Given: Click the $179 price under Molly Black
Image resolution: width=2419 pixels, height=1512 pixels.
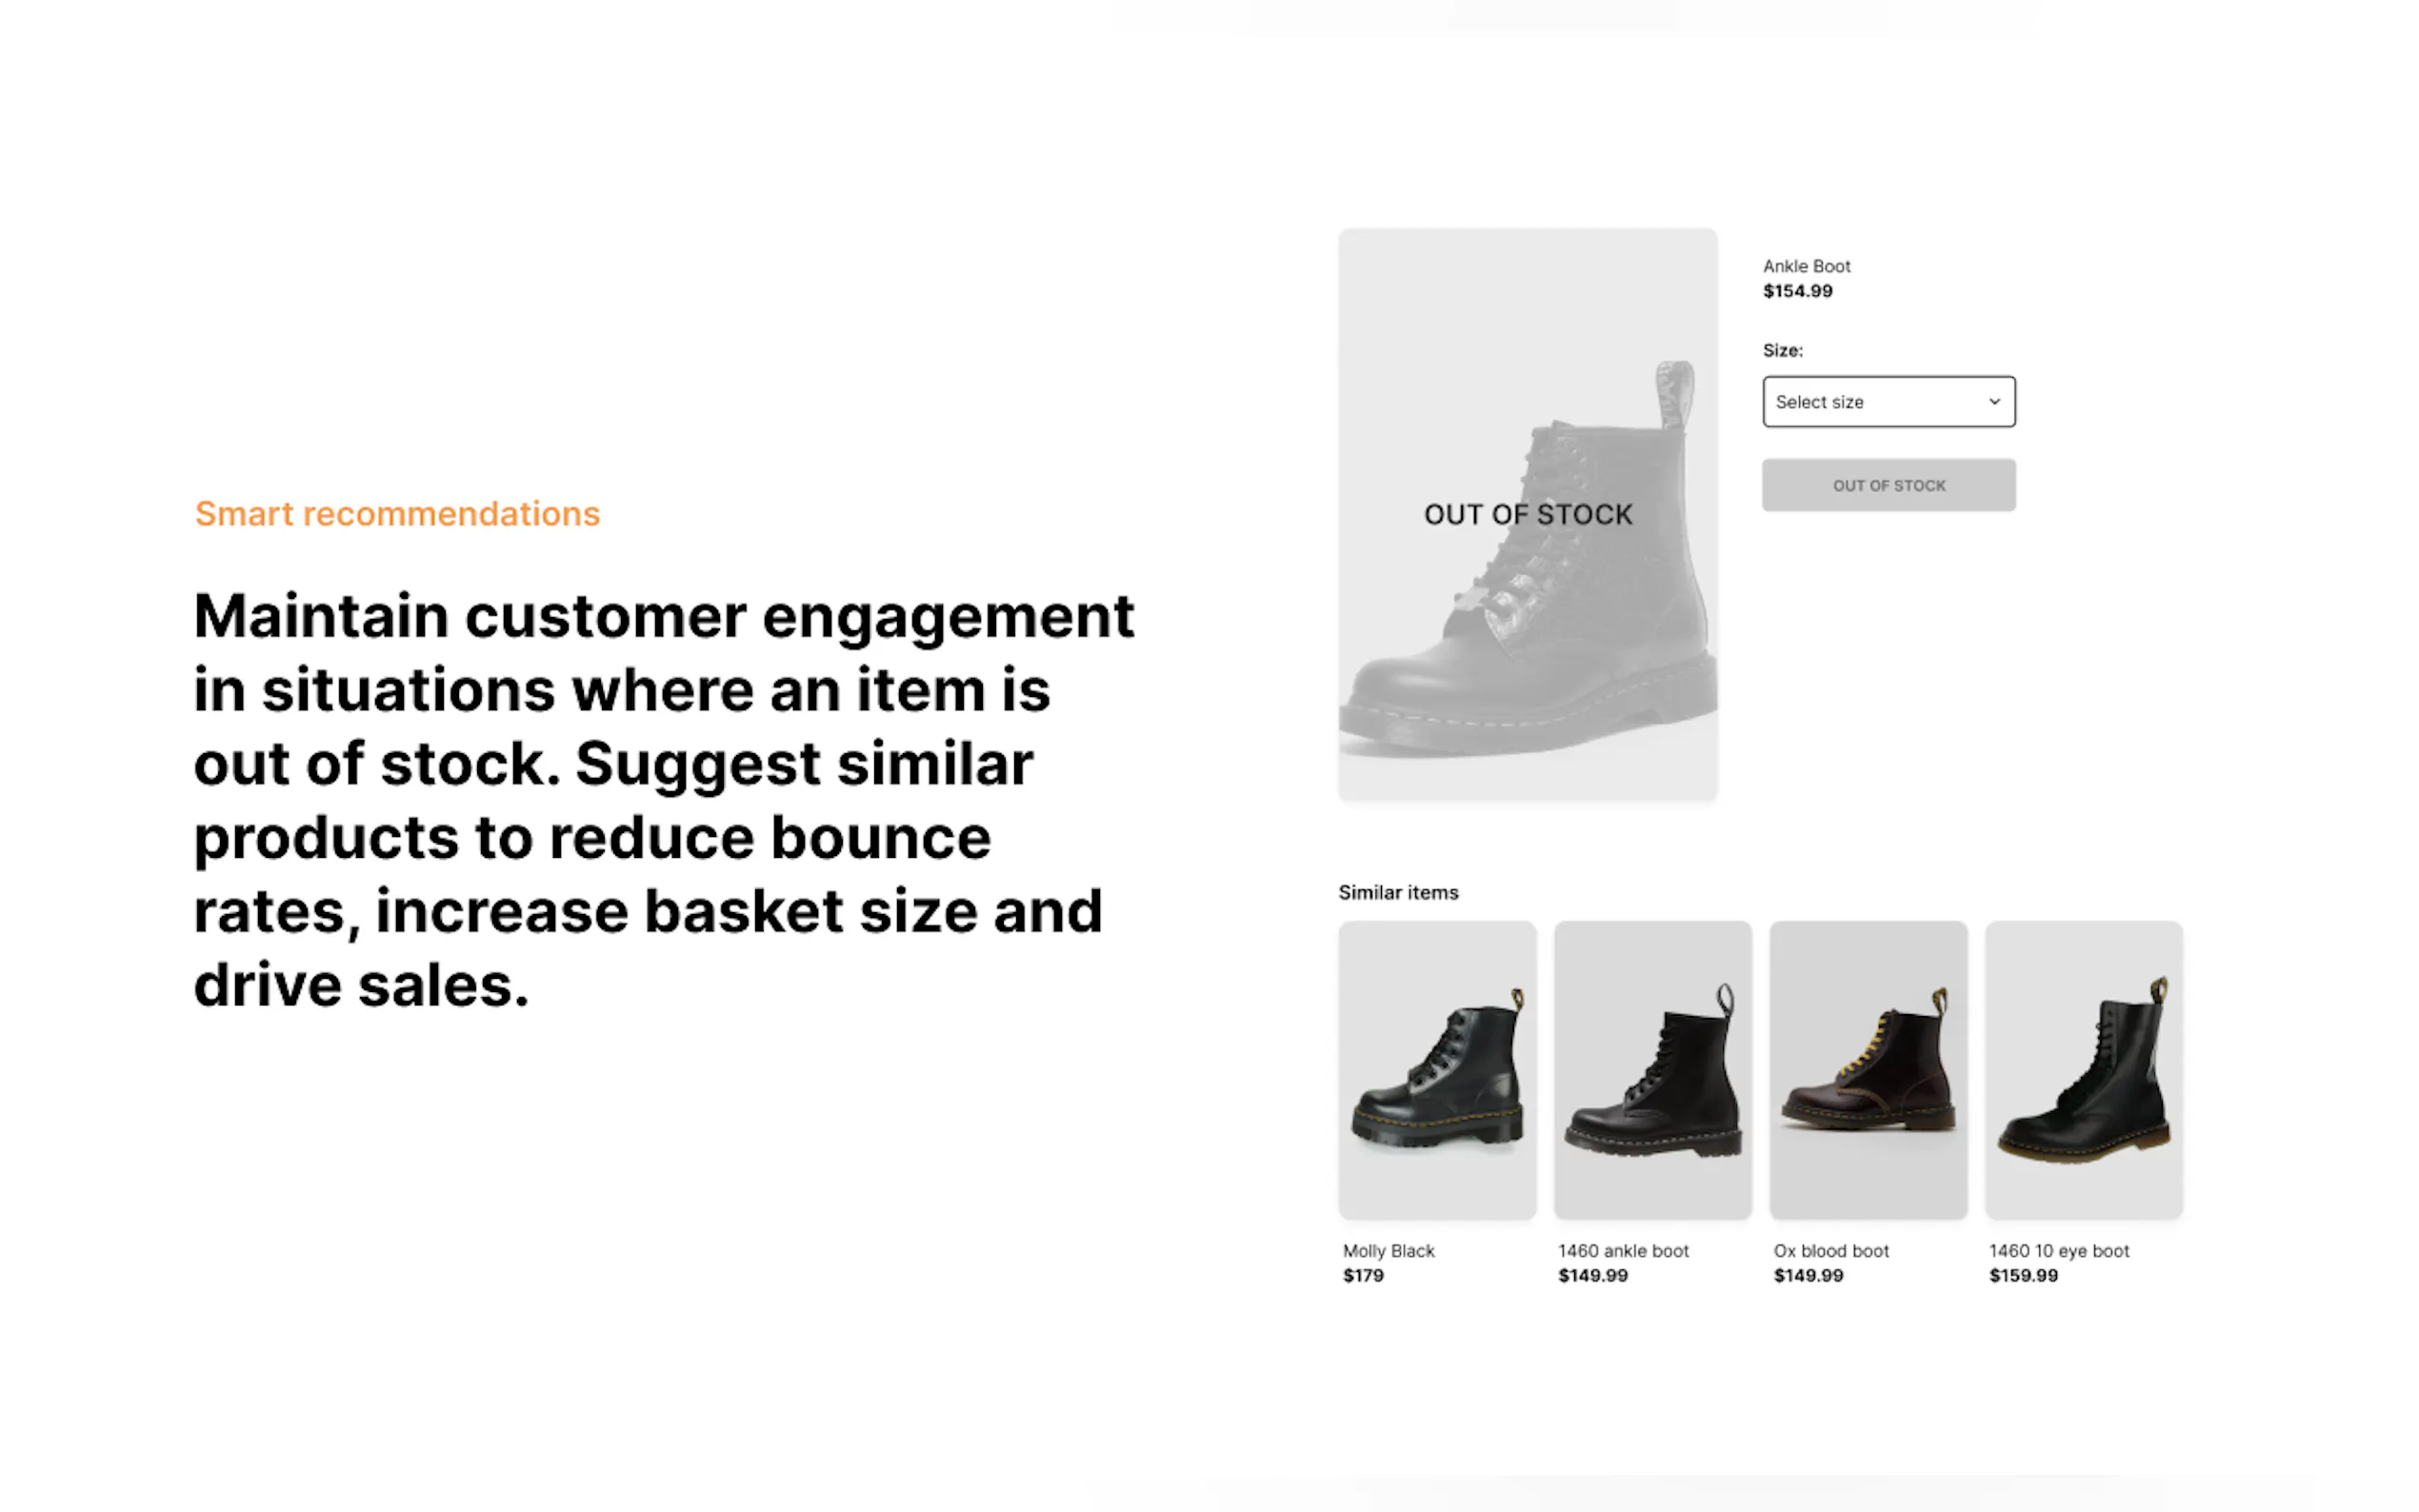Looking at the screenshot, I should [x=1363, y=1275].
